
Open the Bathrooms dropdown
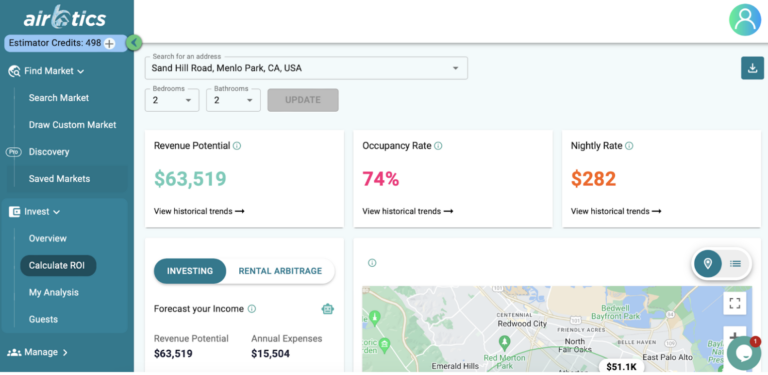pos(234,100)
